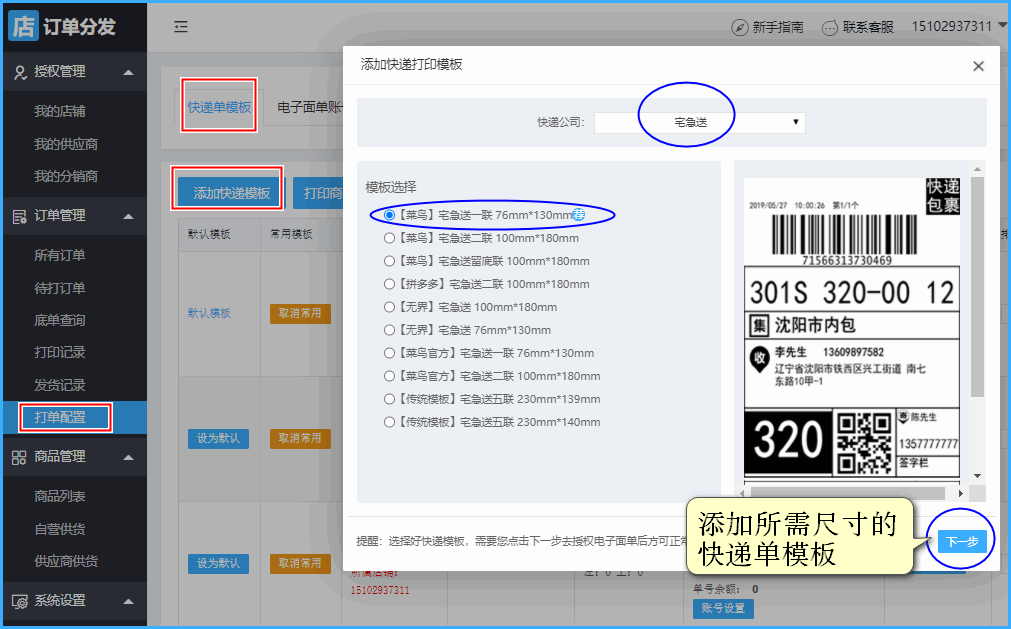The height and width of the screenshot is (629, 1011).
Task: Open 商品列表 in the sidebar
Action: tap(60, 496)
